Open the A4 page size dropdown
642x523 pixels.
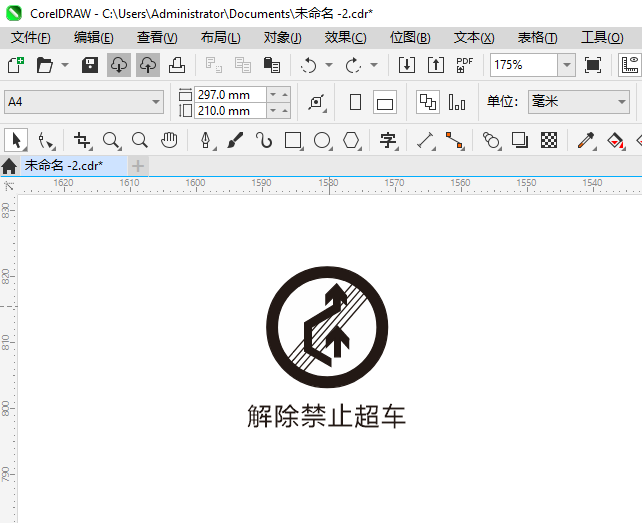84,102
